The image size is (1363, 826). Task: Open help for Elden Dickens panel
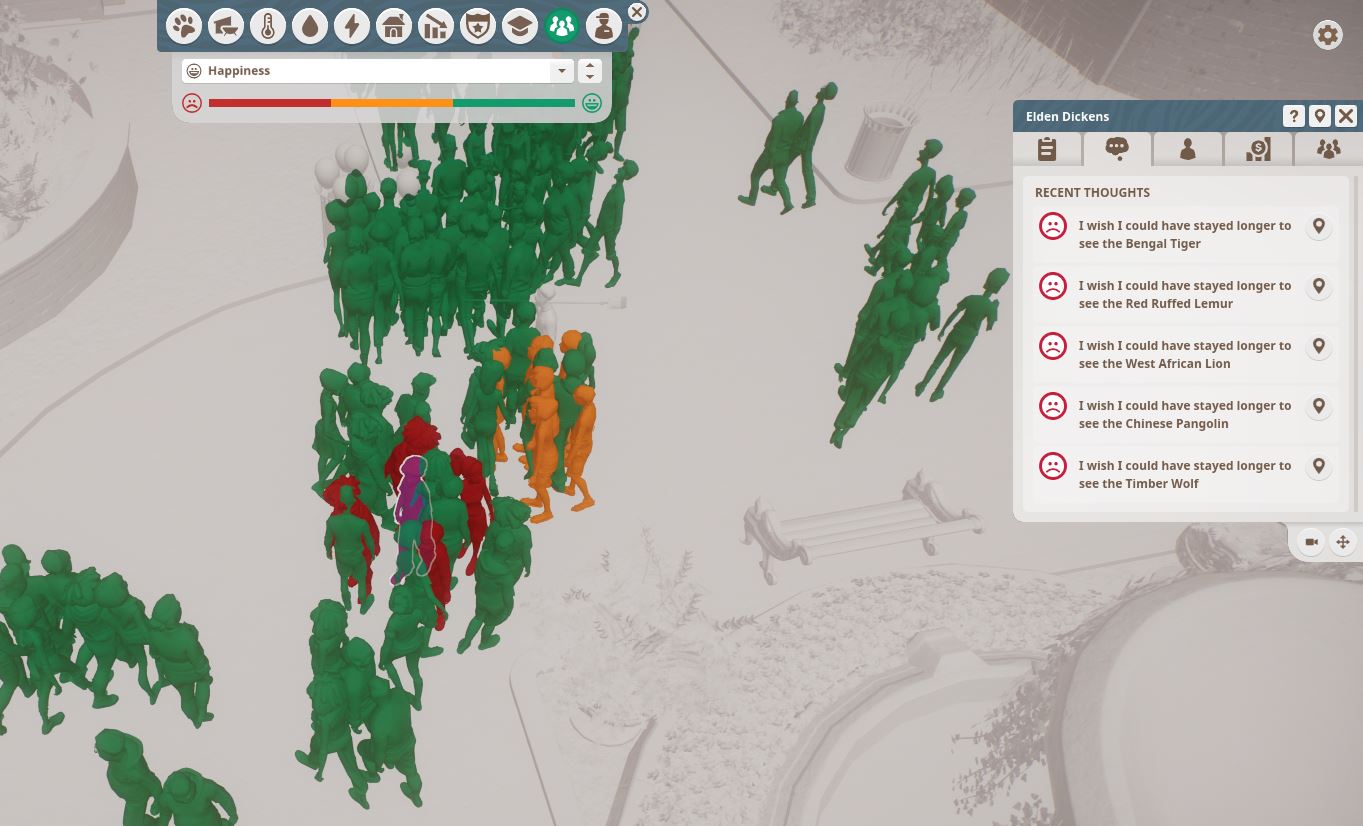click(x=1294, y=116)
